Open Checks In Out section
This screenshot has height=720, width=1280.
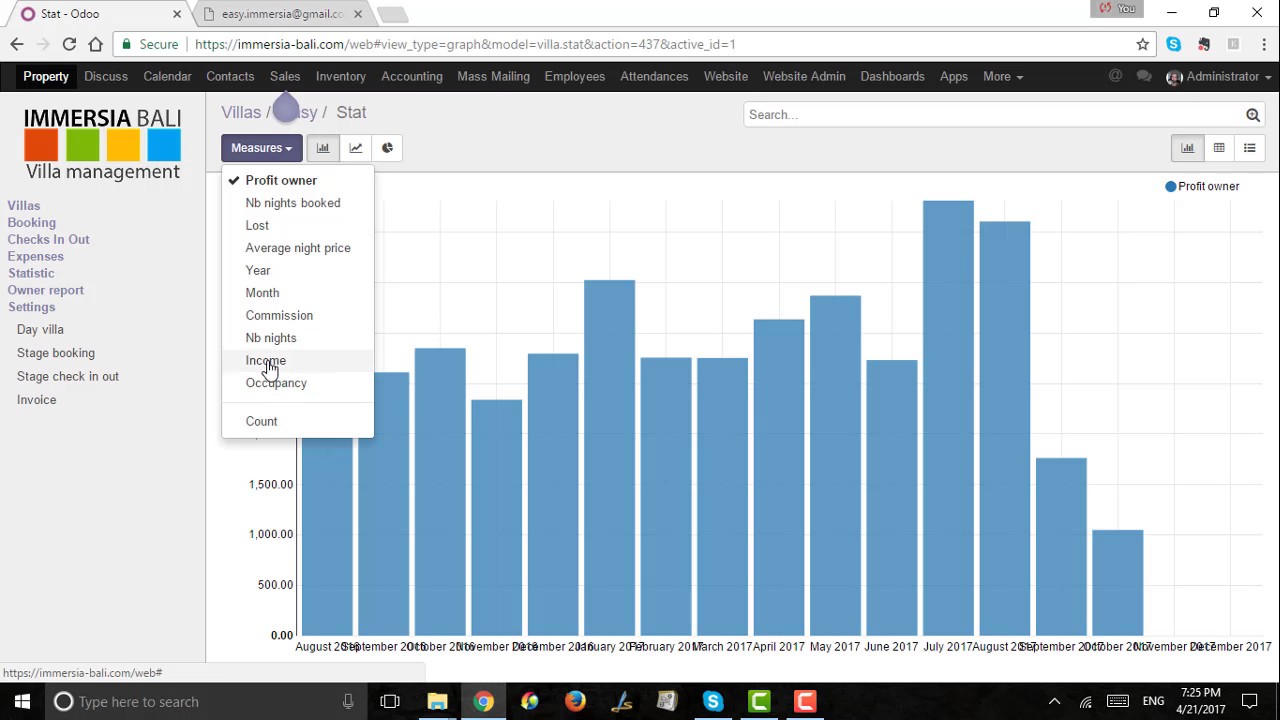click(x=48, y=239)
